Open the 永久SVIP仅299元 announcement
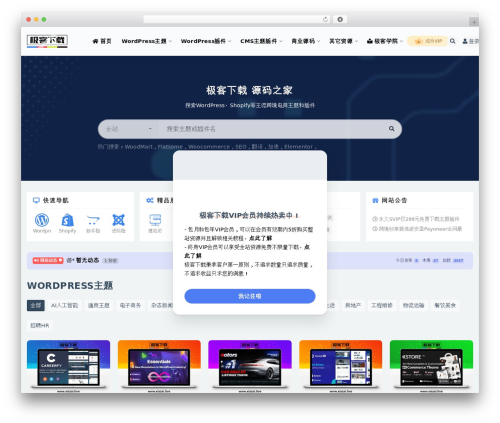Screen dimensions: 500x423 [416, 219]
